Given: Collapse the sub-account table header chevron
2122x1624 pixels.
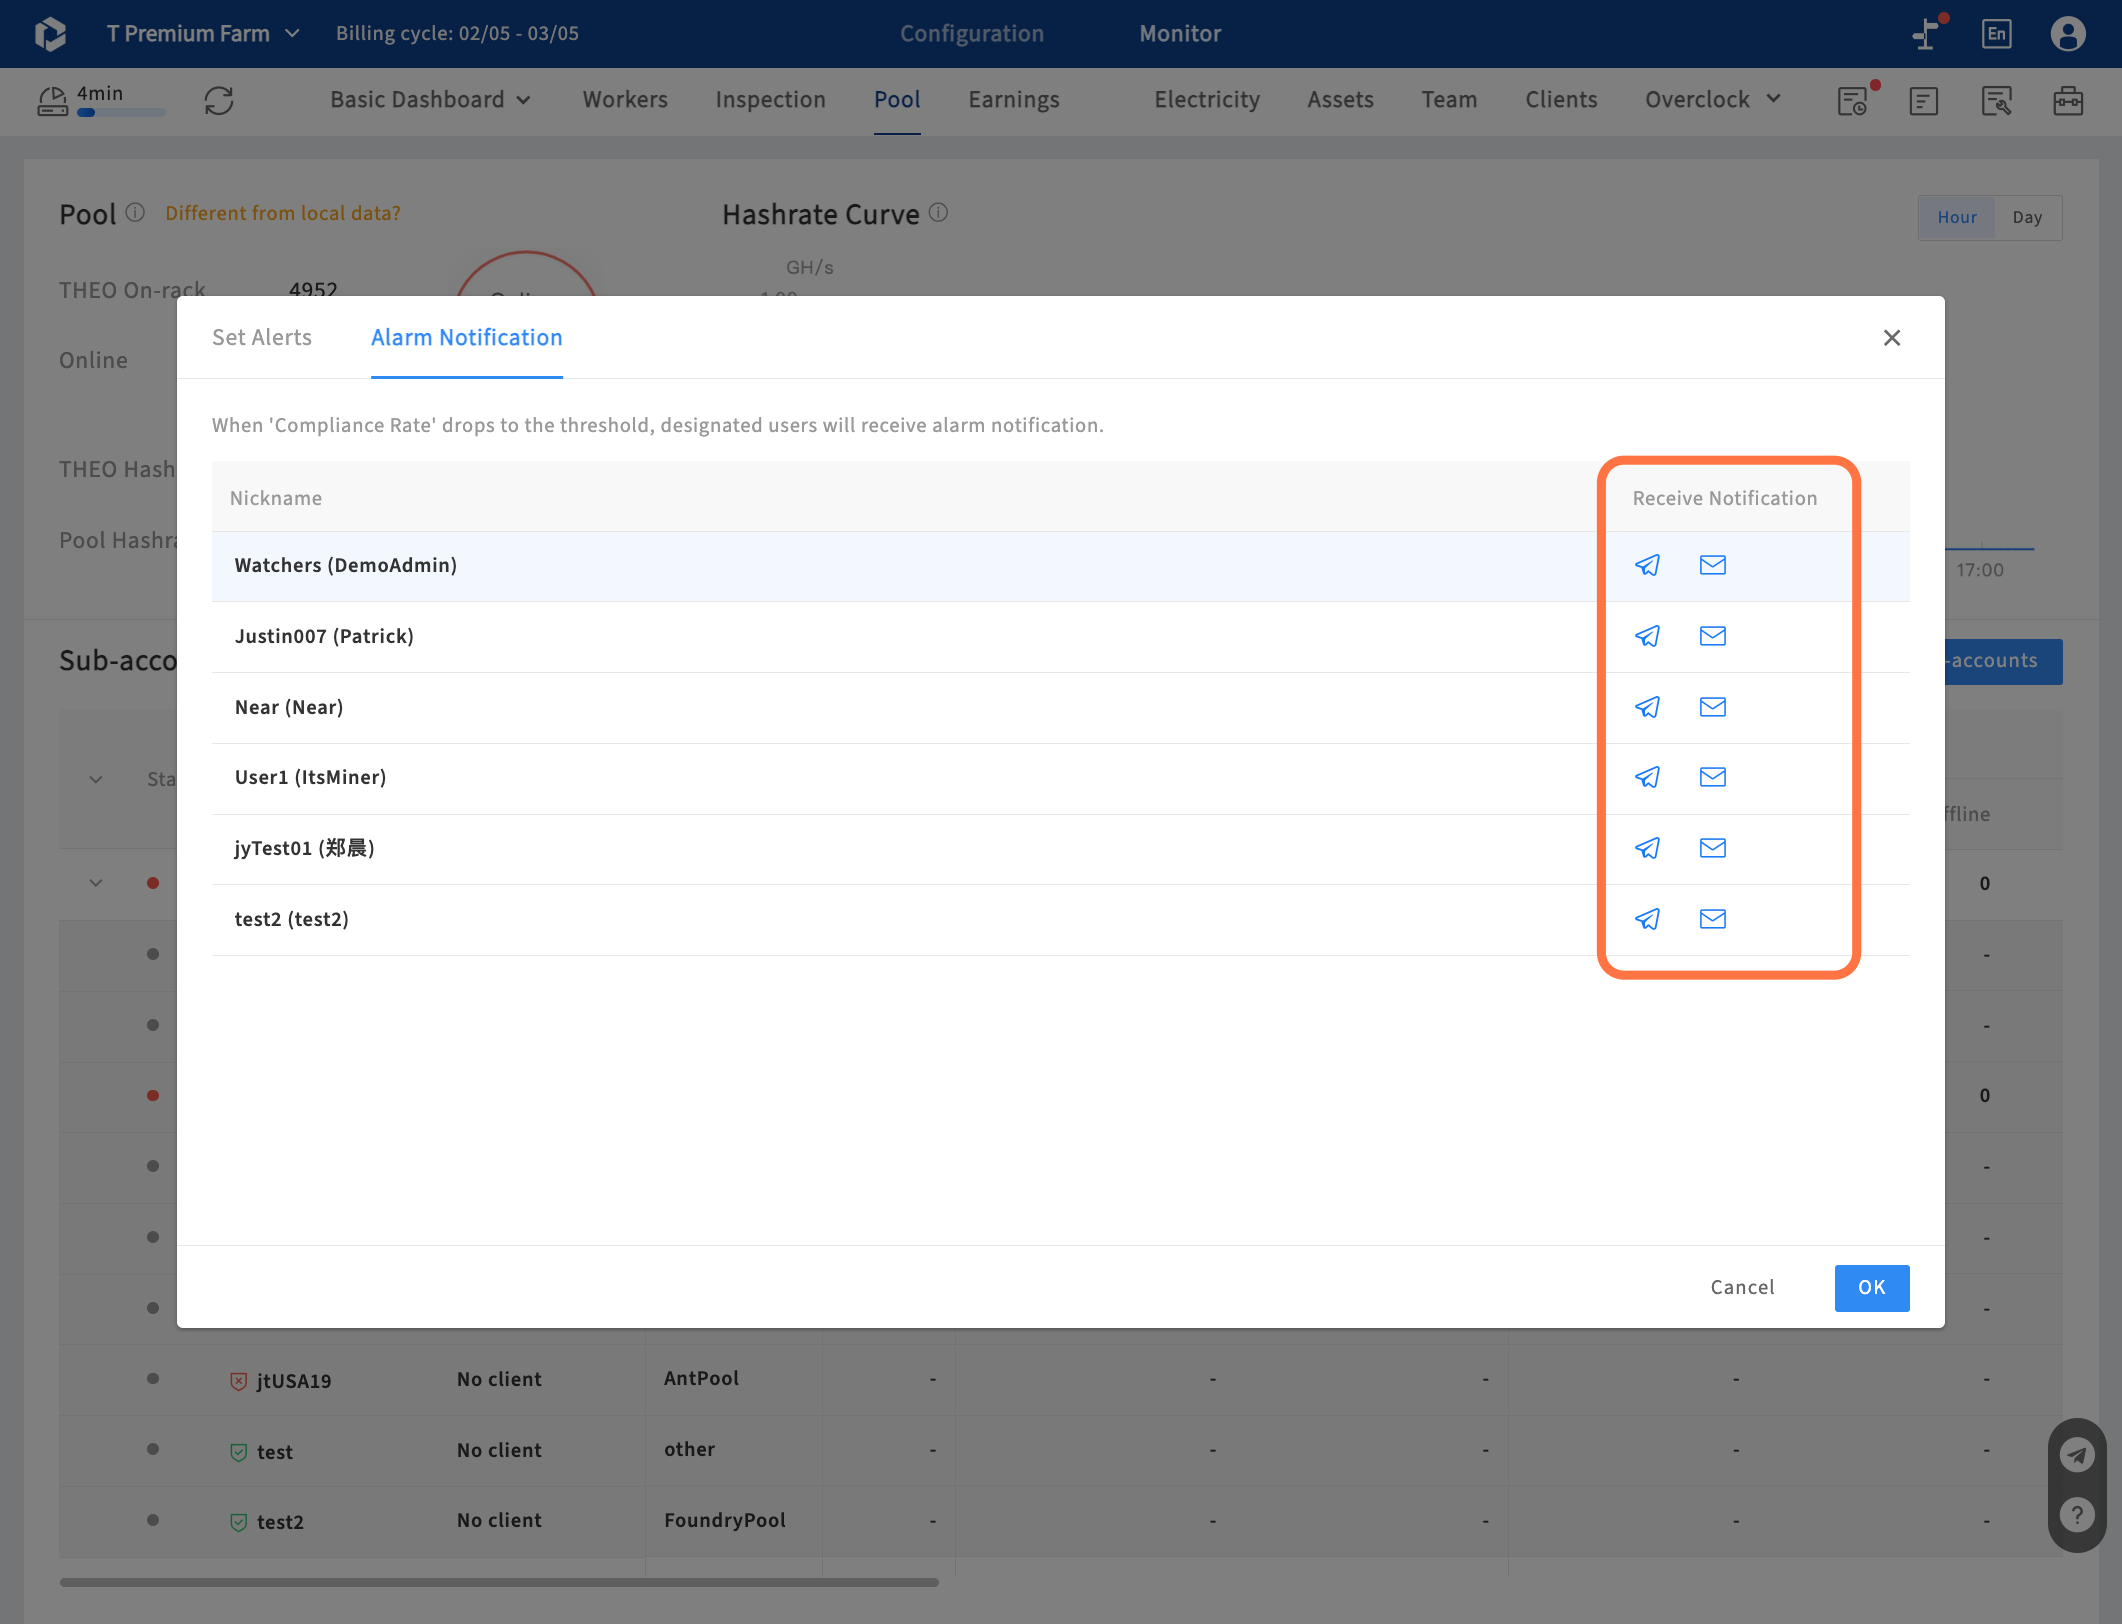Looking at the screenshot, I should 96,779.
